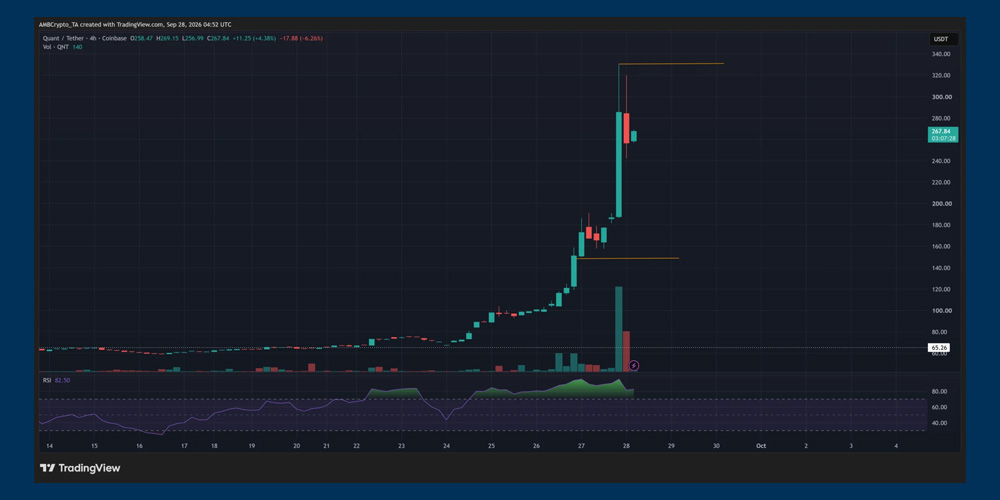The width and height of the screenshot is (1000, 500).
Task: Click the volume value 140
Action: 77,47
